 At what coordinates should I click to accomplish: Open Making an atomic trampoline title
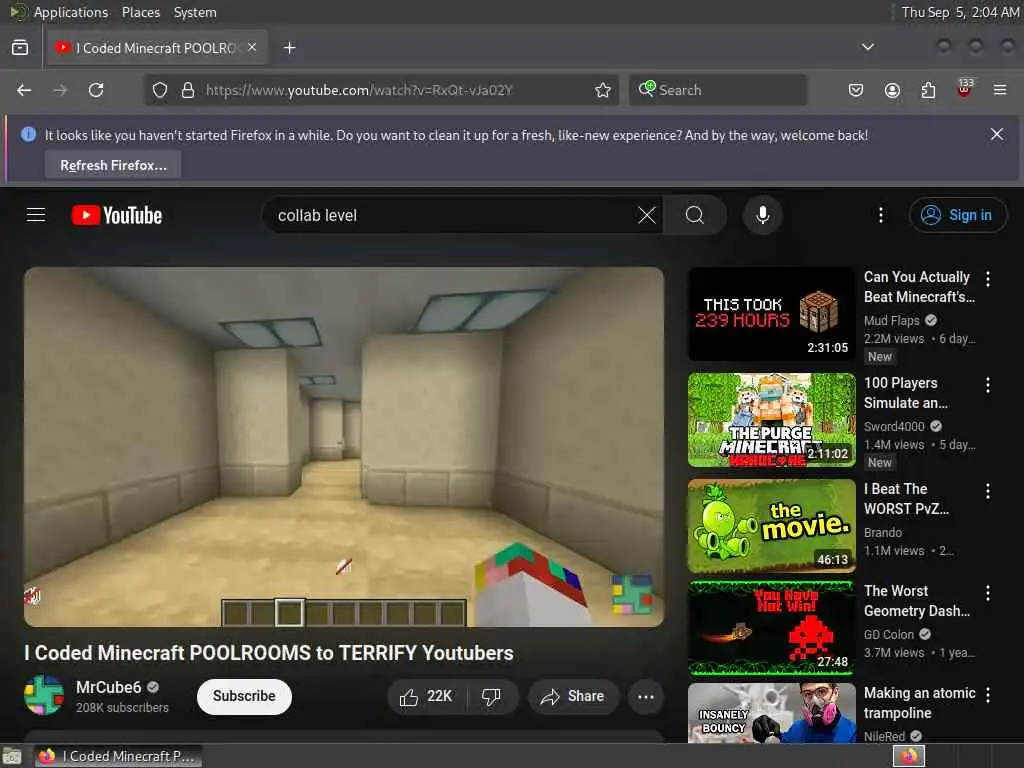[920, 703]
